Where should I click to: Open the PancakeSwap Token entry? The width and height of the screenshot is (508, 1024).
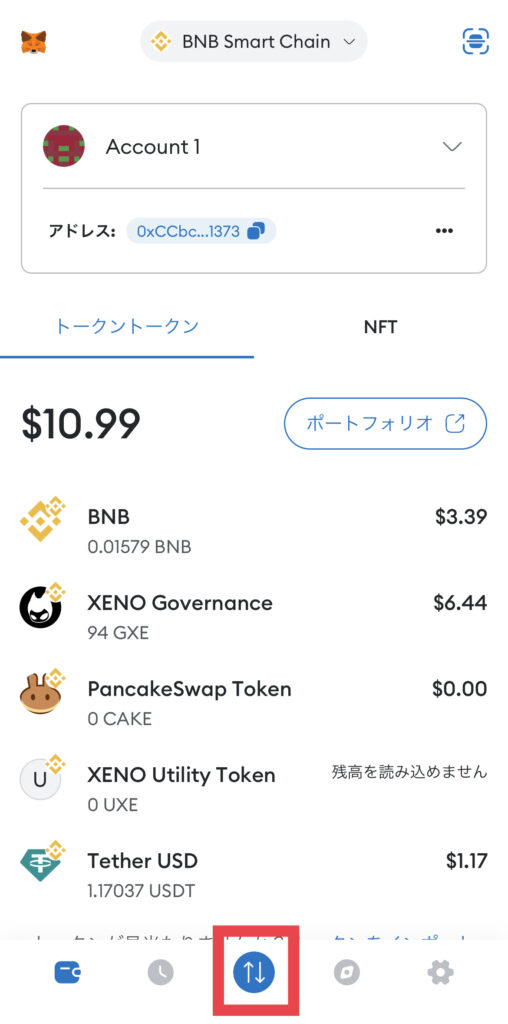click(x=254, y=703)
